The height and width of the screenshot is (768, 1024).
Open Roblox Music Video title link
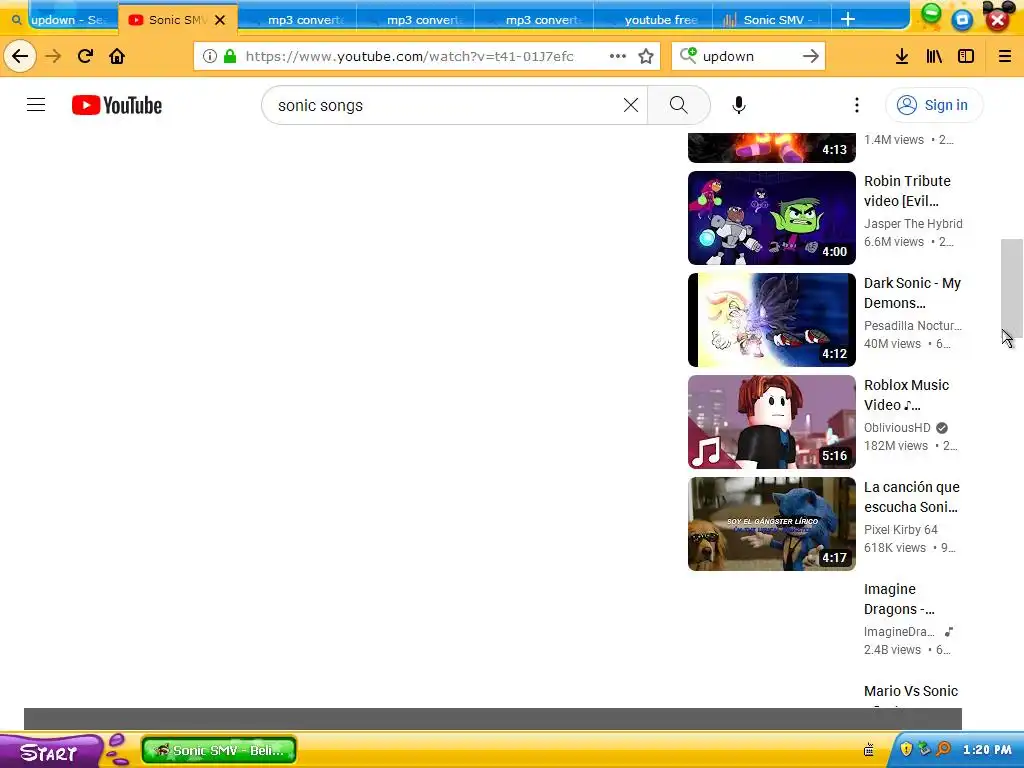click(x=906, y=394)
